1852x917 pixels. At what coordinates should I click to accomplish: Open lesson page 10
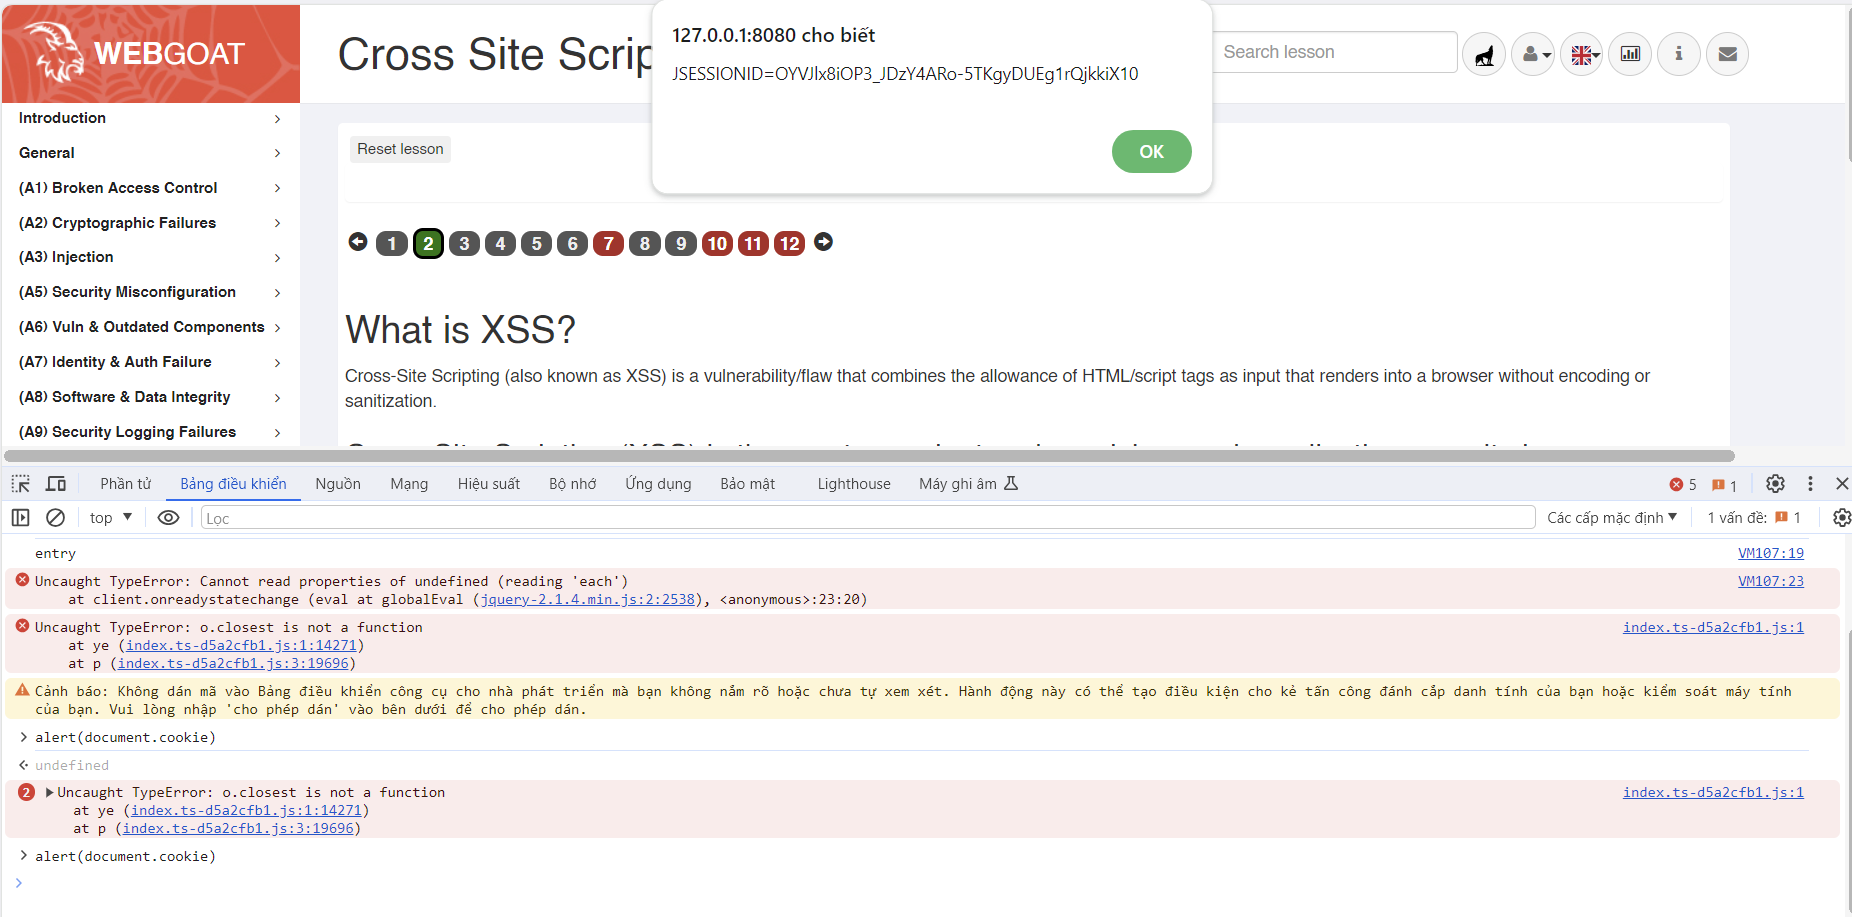pyautogui.click(x=717, y=243)
